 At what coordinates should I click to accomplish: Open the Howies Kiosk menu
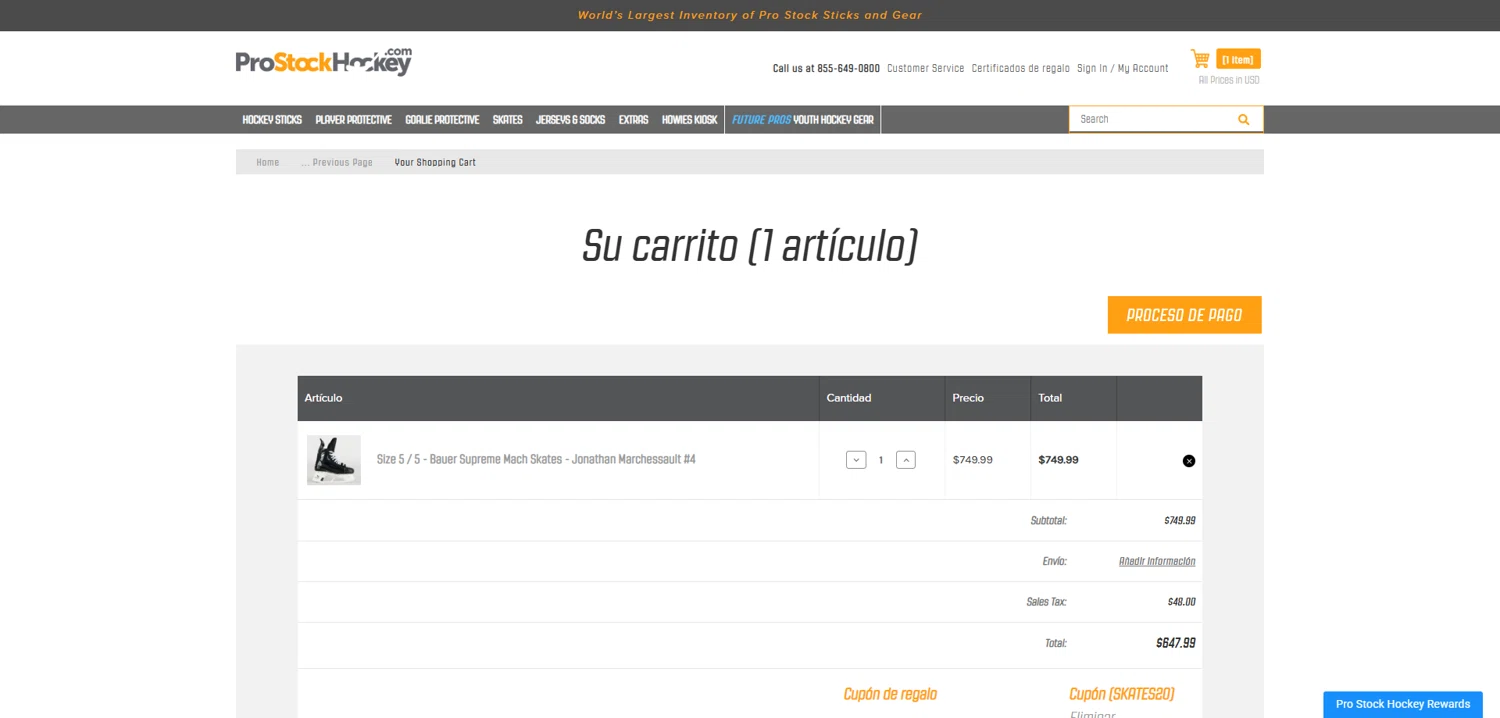click(689, 120)
